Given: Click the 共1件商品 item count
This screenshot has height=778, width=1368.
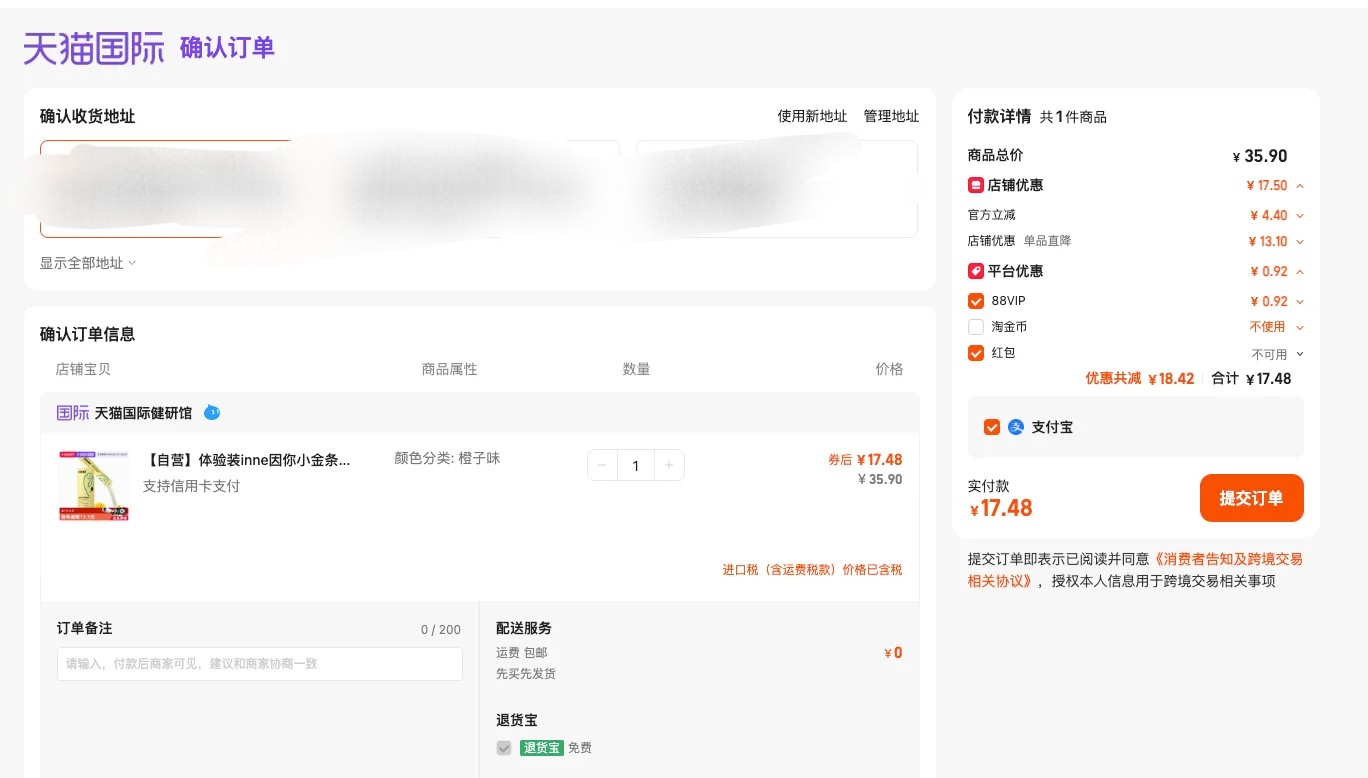Looking at the screenshot, I should pos(1073,117).
